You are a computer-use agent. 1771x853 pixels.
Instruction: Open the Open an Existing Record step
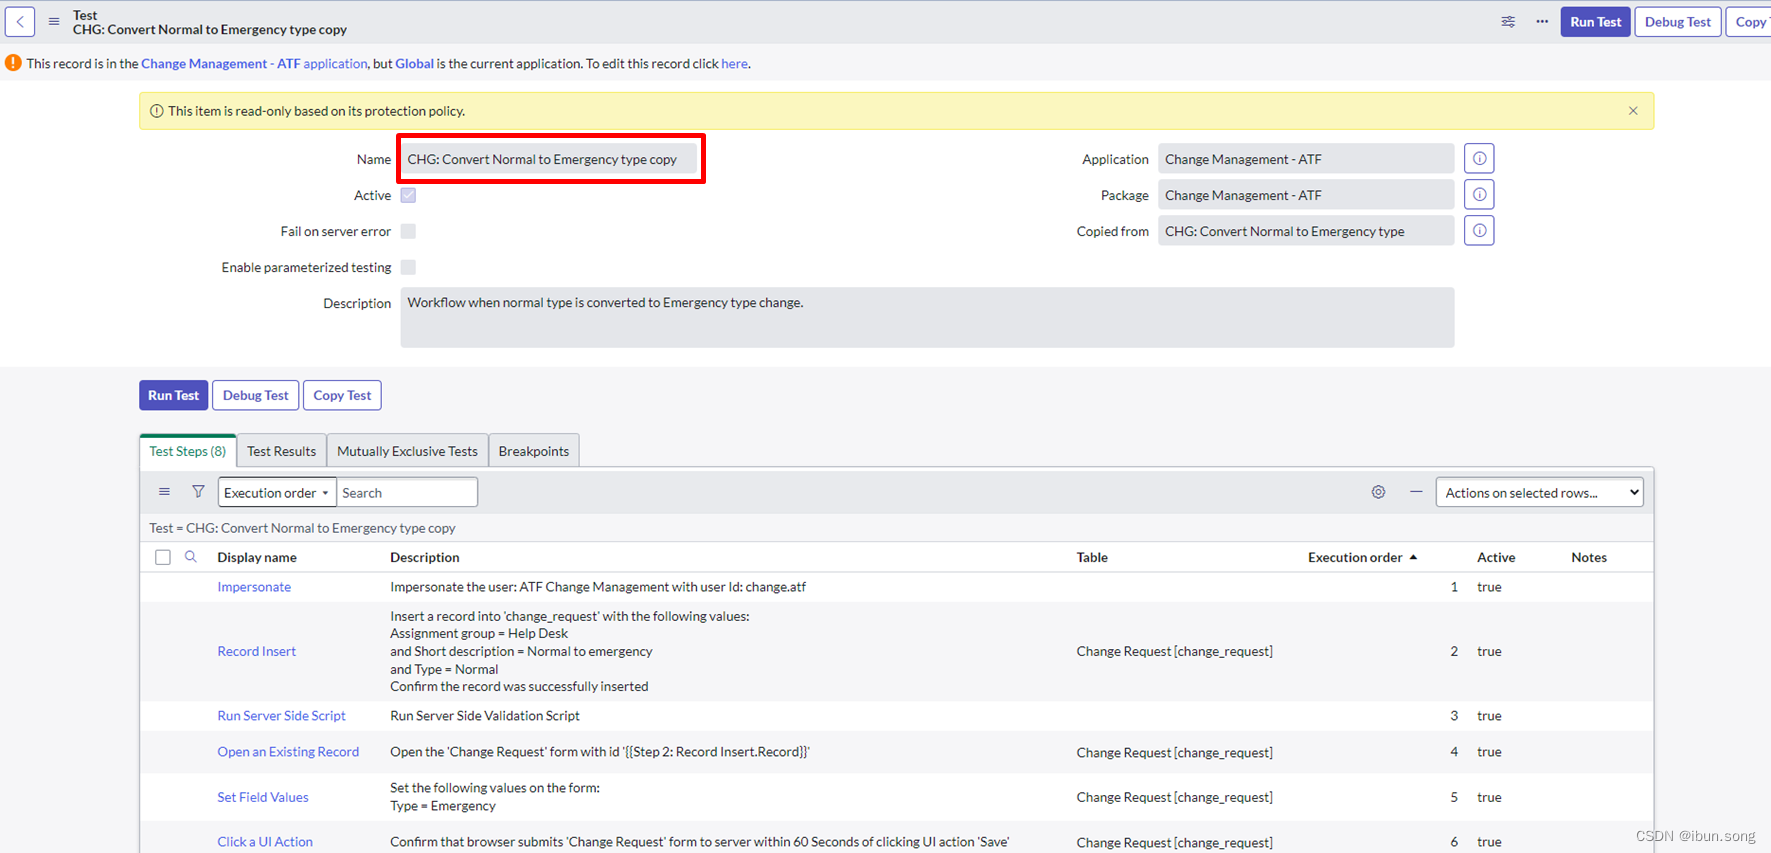click(x=288, y=752)
